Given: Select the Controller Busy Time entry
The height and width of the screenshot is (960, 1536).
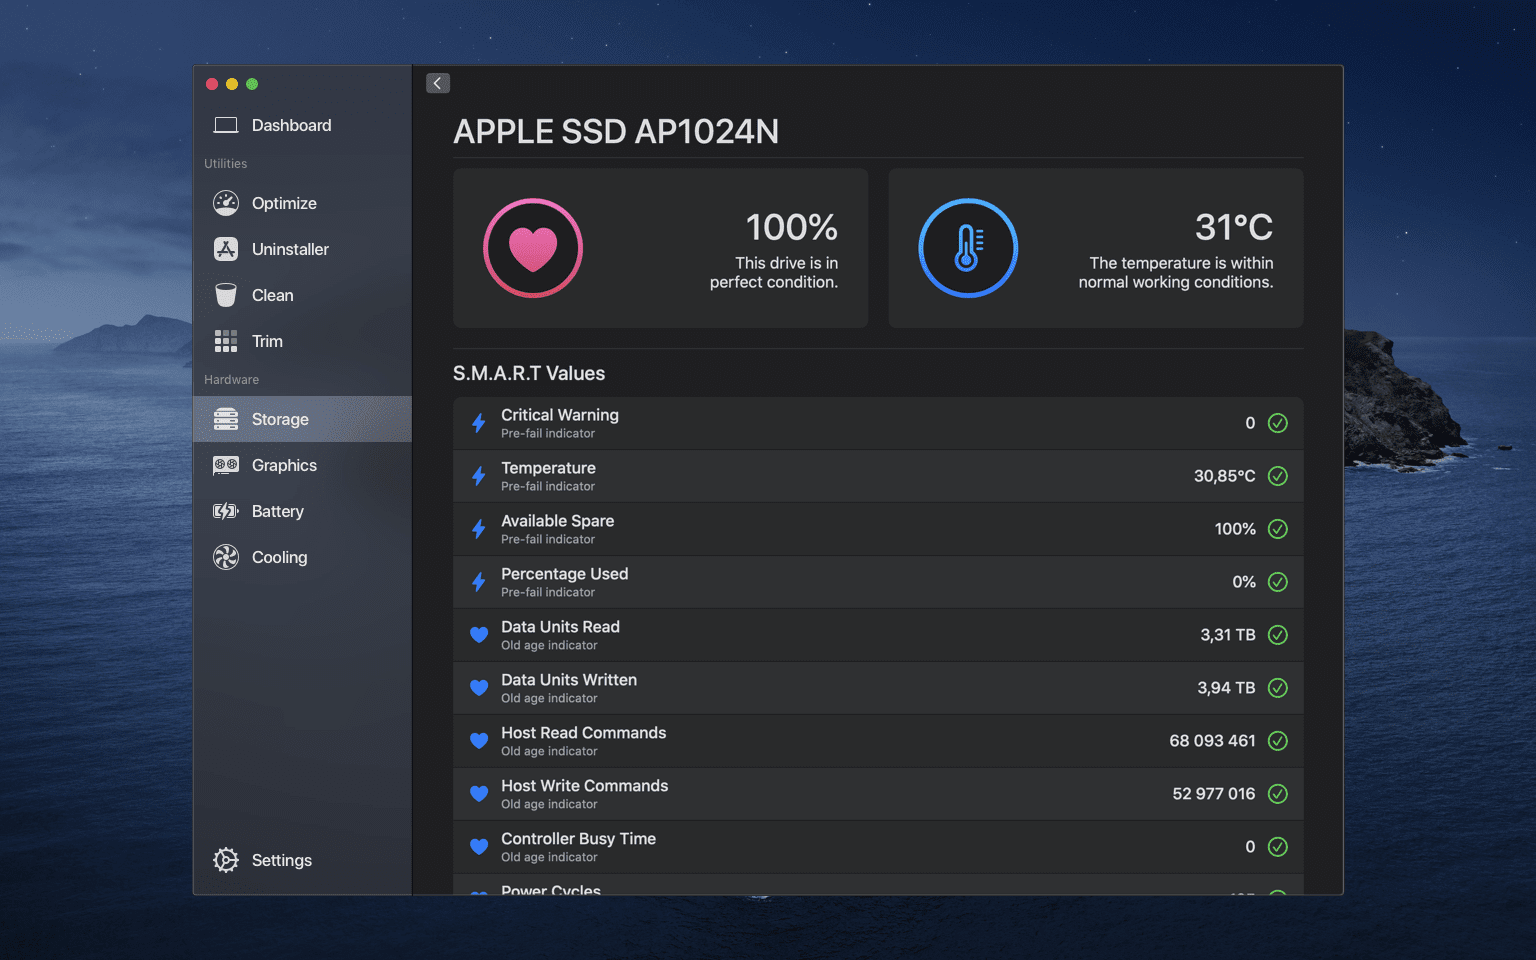Looking at the screenshot, I should tap(878, 847).
